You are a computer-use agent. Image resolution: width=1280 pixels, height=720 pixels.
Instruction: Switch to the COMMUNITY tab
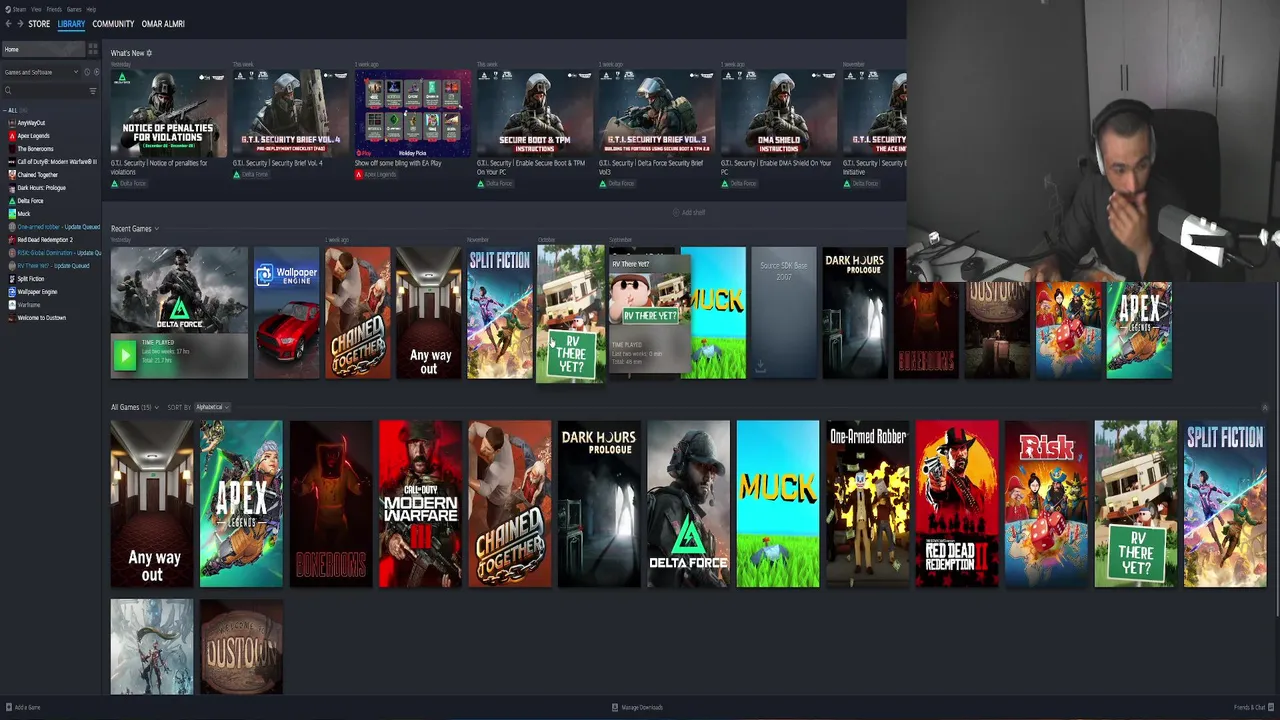point(113,24)
